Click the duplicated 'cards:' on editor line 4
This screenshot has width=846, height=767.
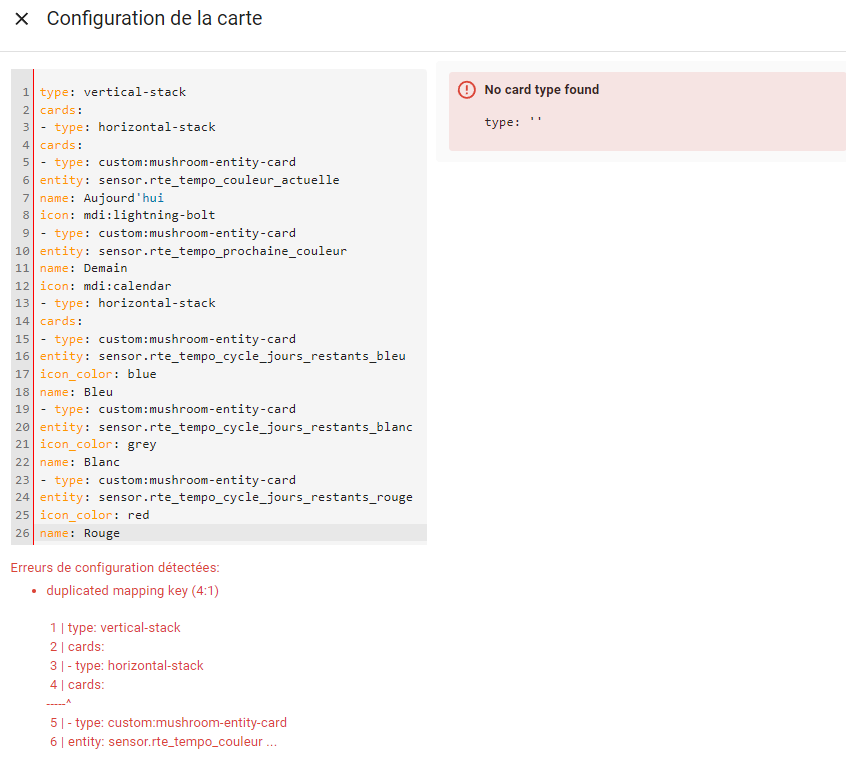coord(59,145)
